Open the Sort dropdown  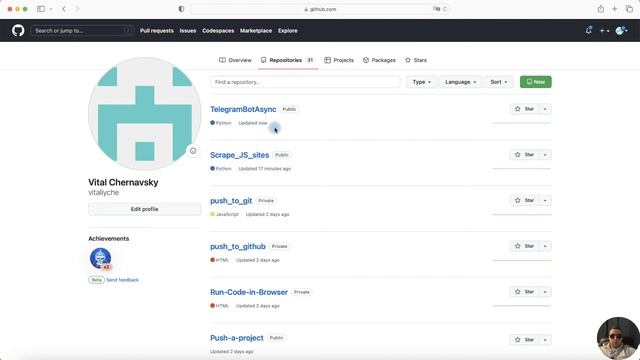click(x=499, y=82)
